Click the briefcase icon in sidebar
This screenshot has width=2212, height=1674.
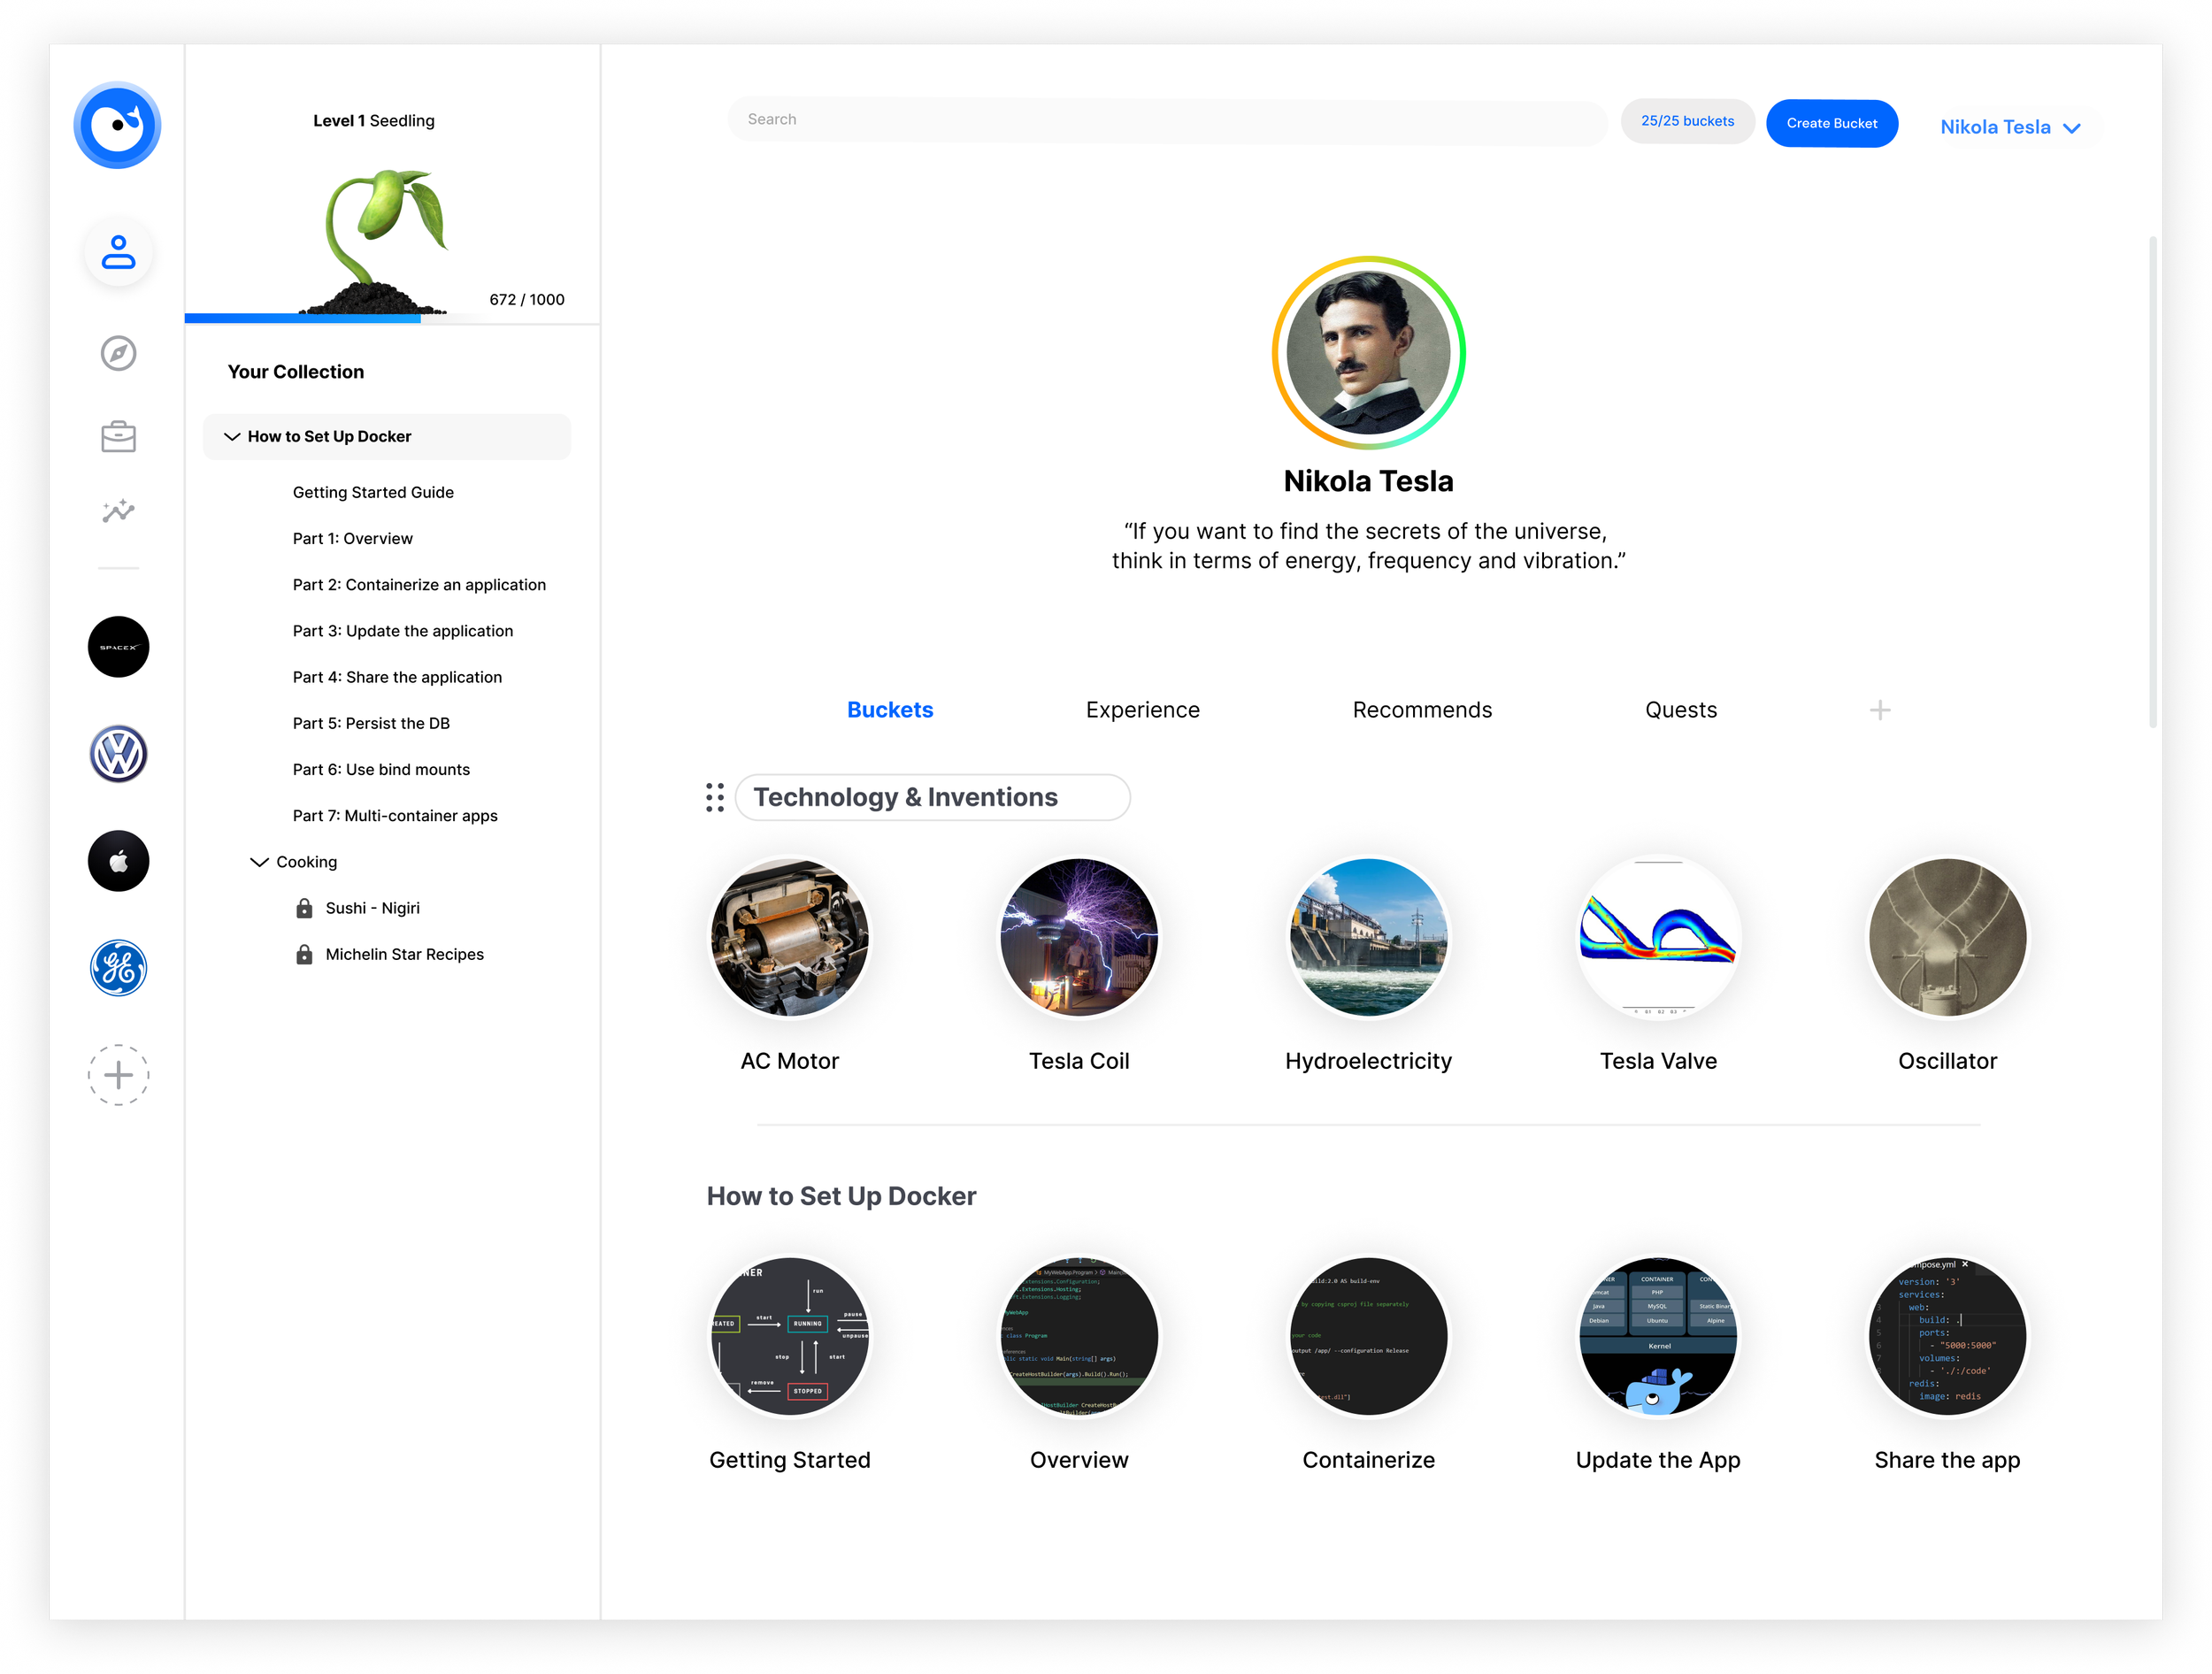pos(118,436)
